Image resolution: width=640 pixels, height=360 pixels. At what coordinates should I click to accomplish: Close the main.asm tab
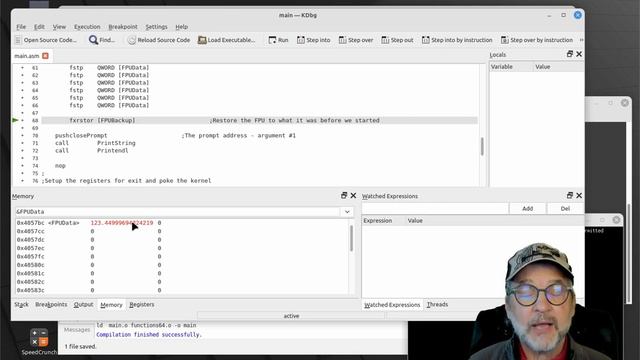click(45, 56)
